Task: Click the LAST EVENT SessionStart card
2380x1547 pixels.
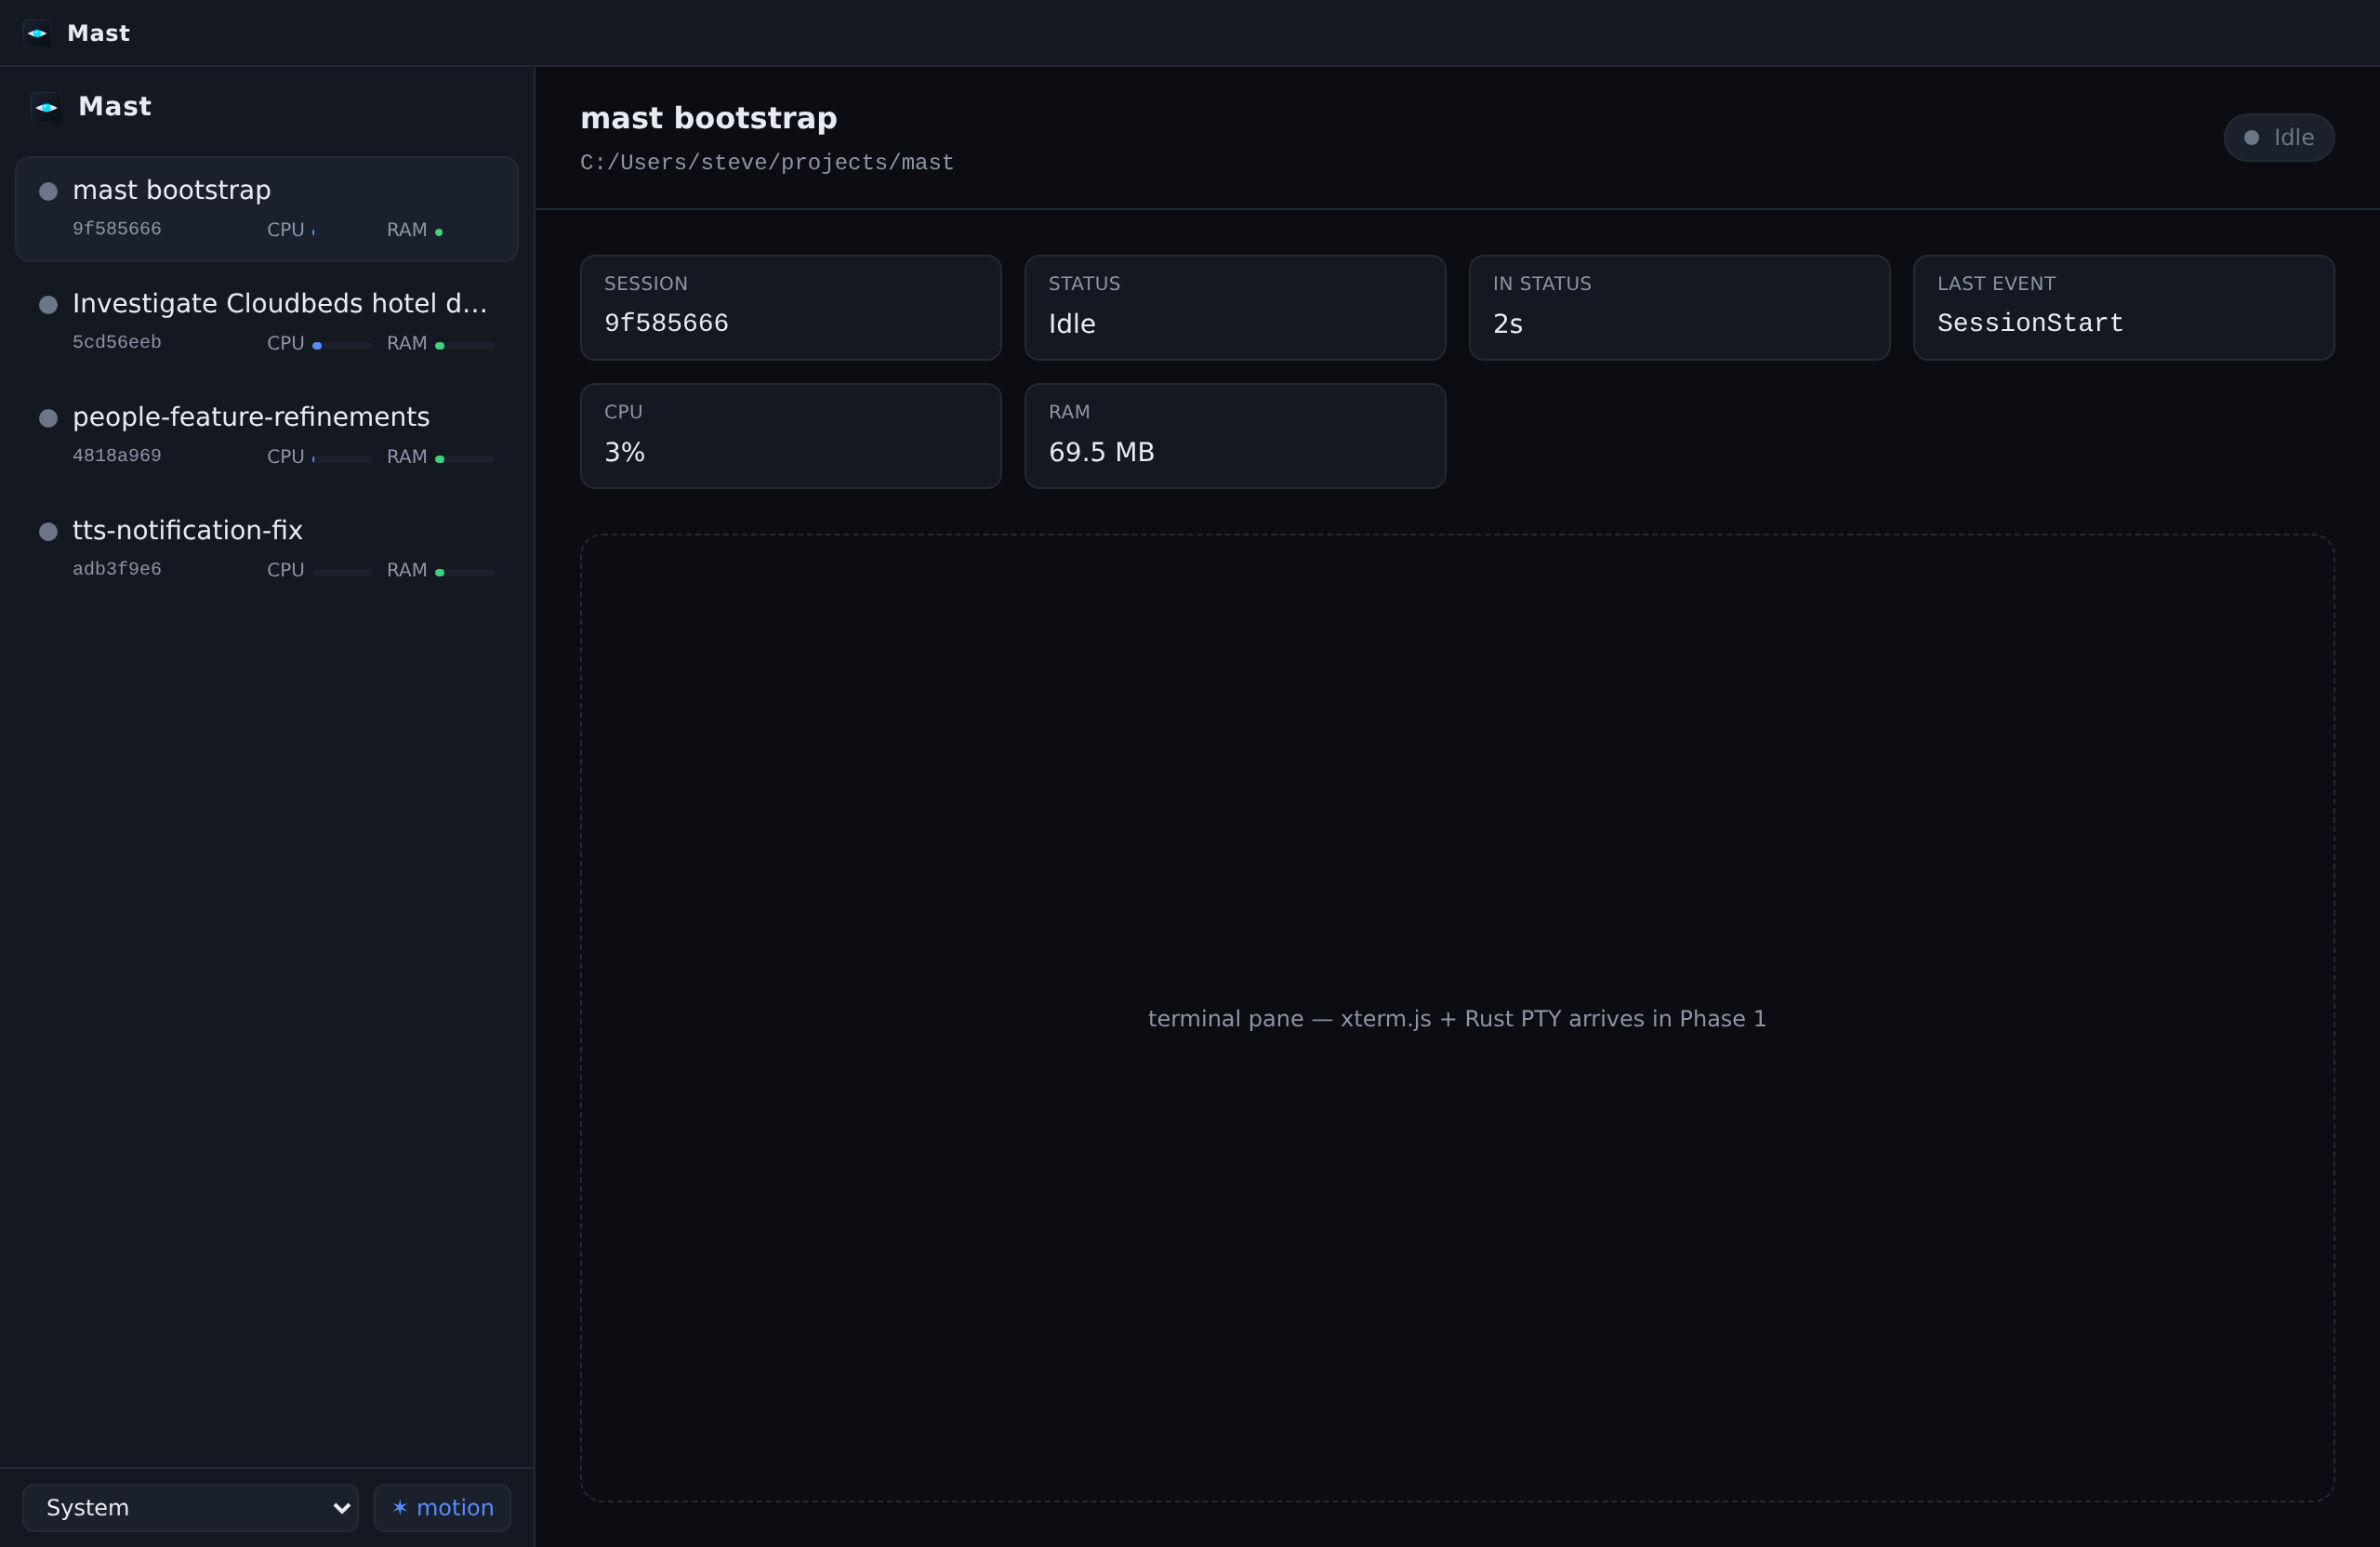Action: [2124, 308]
